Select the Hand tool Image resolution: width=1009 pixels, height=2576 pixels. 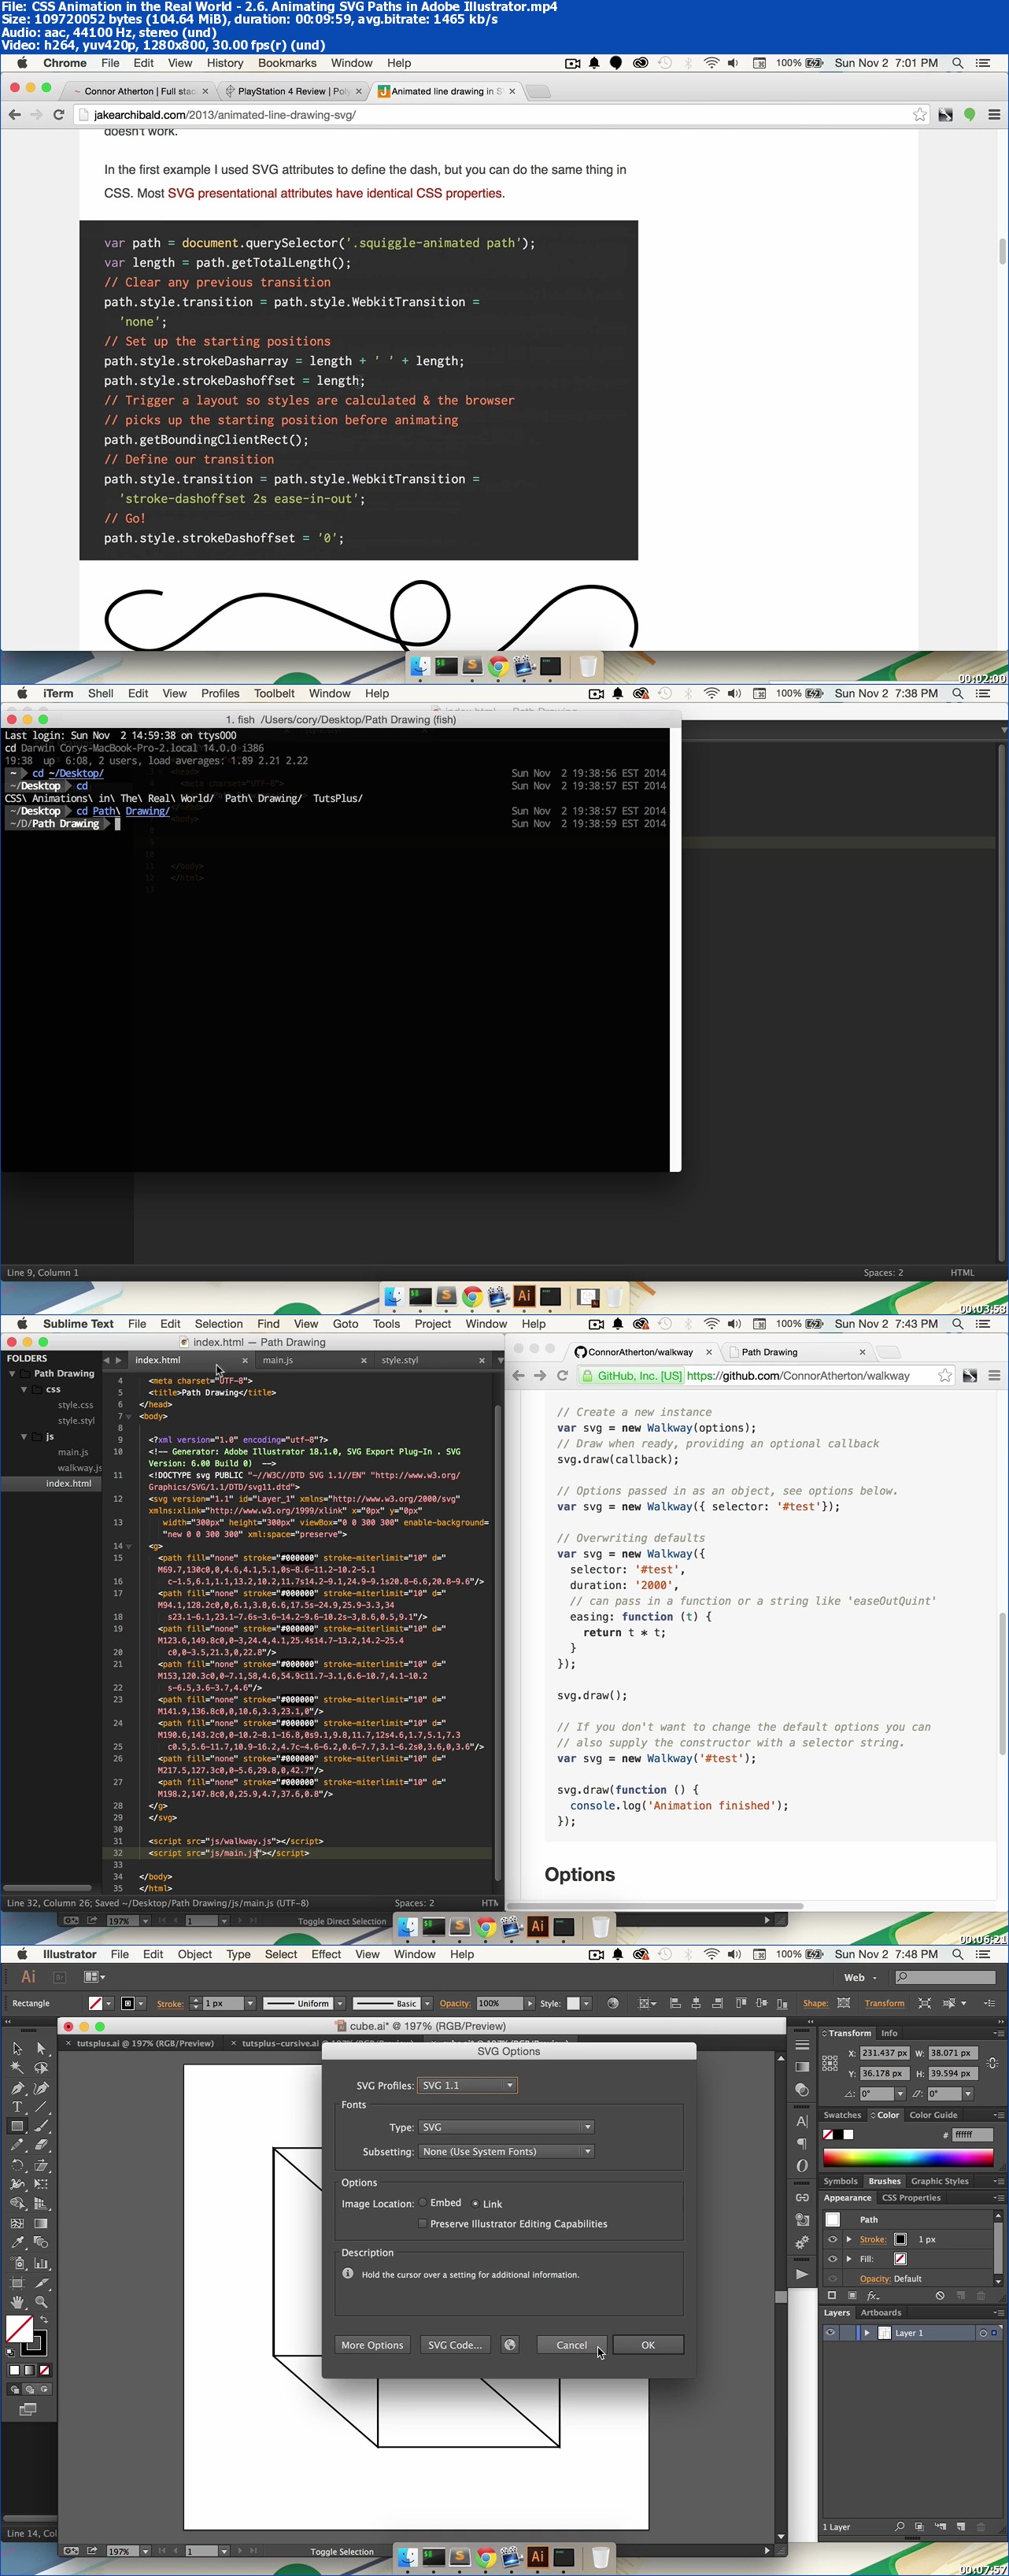17,2301
